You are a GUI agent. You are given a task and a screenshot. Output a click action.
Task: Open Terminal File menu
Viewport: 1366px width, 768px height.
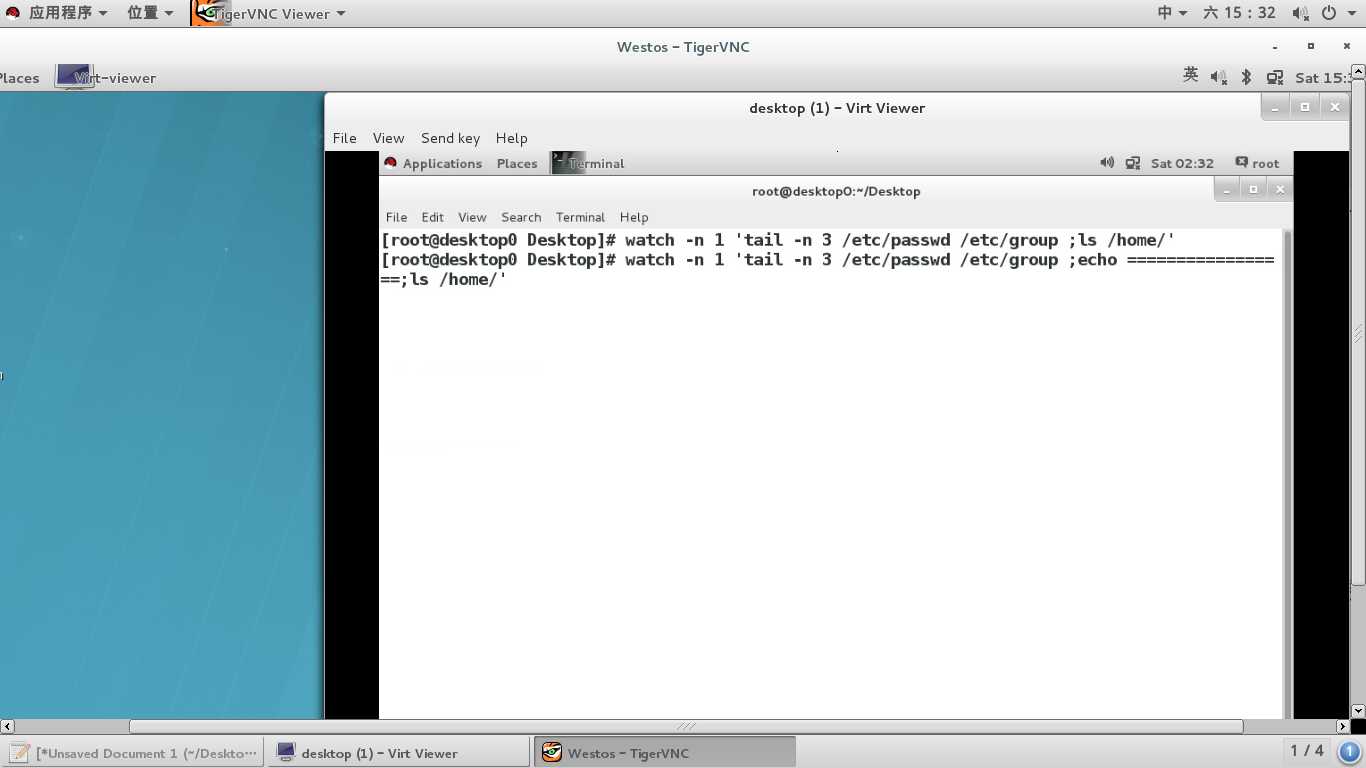tap(396, 217)
